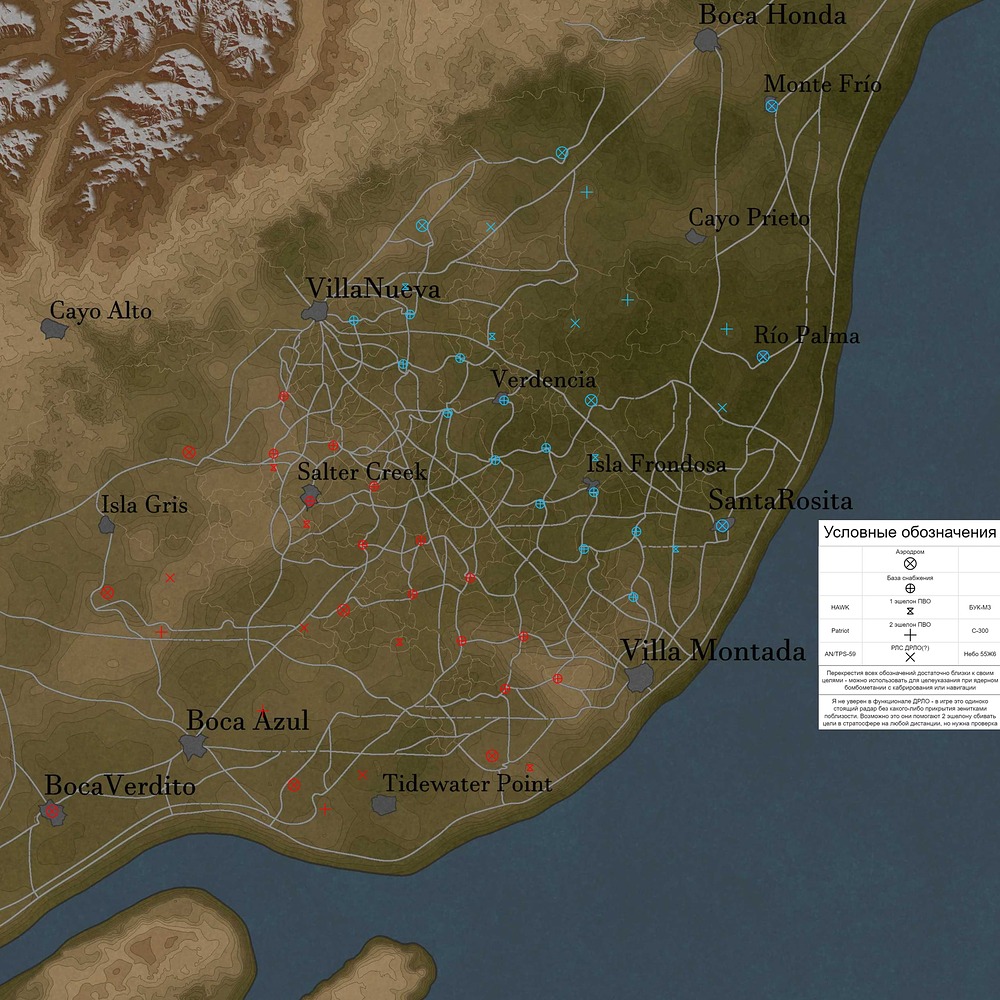
Task: Select the HAWK echelon icon in the legend
Action: [x=910, y=610]
